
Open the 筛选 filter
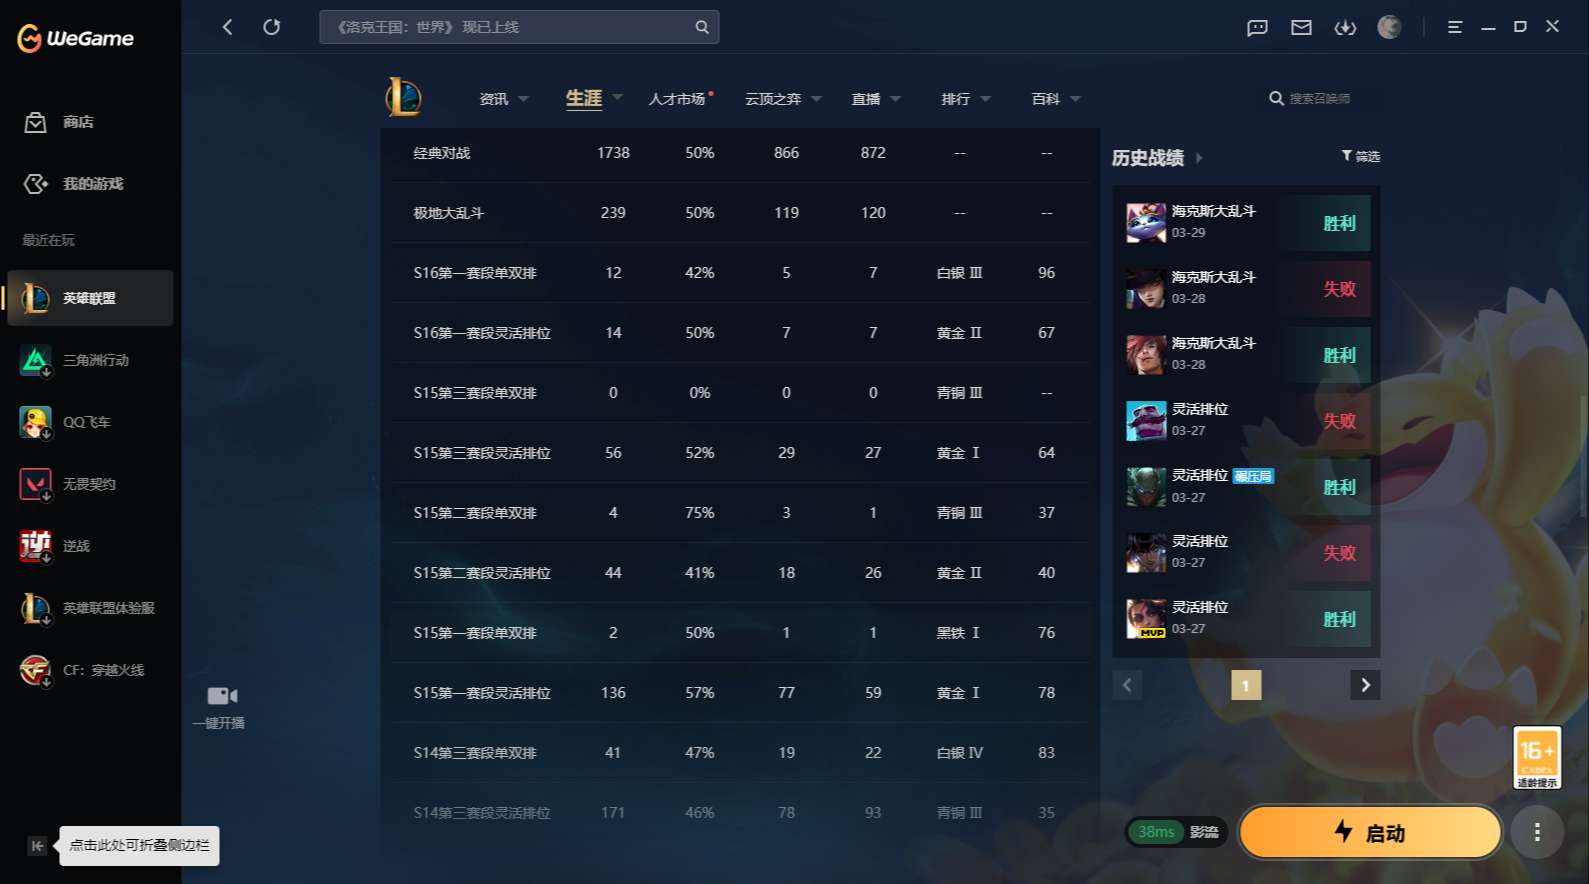point(1361,156)
